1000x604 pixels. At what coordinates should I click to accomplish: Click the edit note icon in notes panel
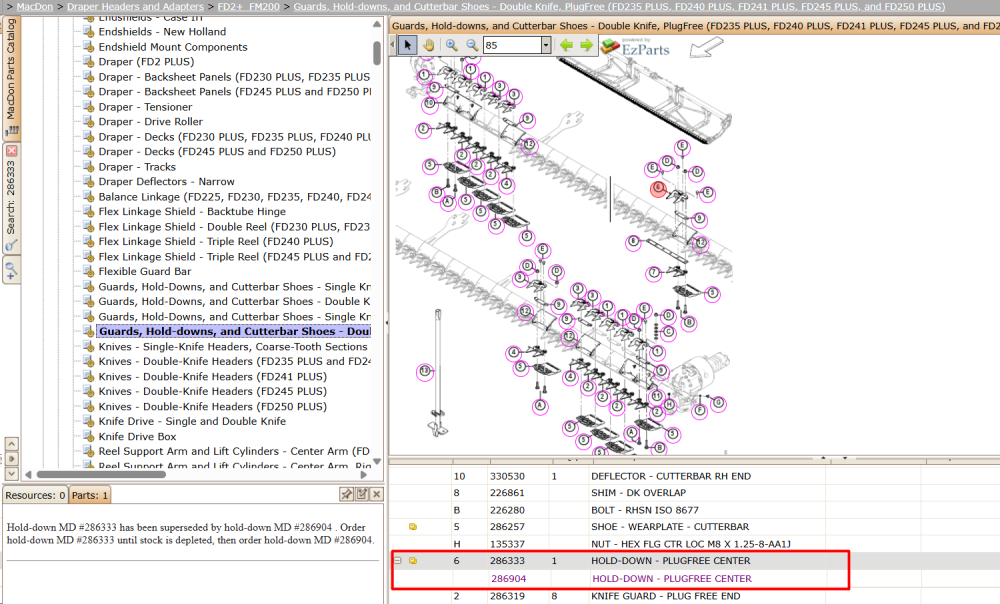click(x=362, y=494)
